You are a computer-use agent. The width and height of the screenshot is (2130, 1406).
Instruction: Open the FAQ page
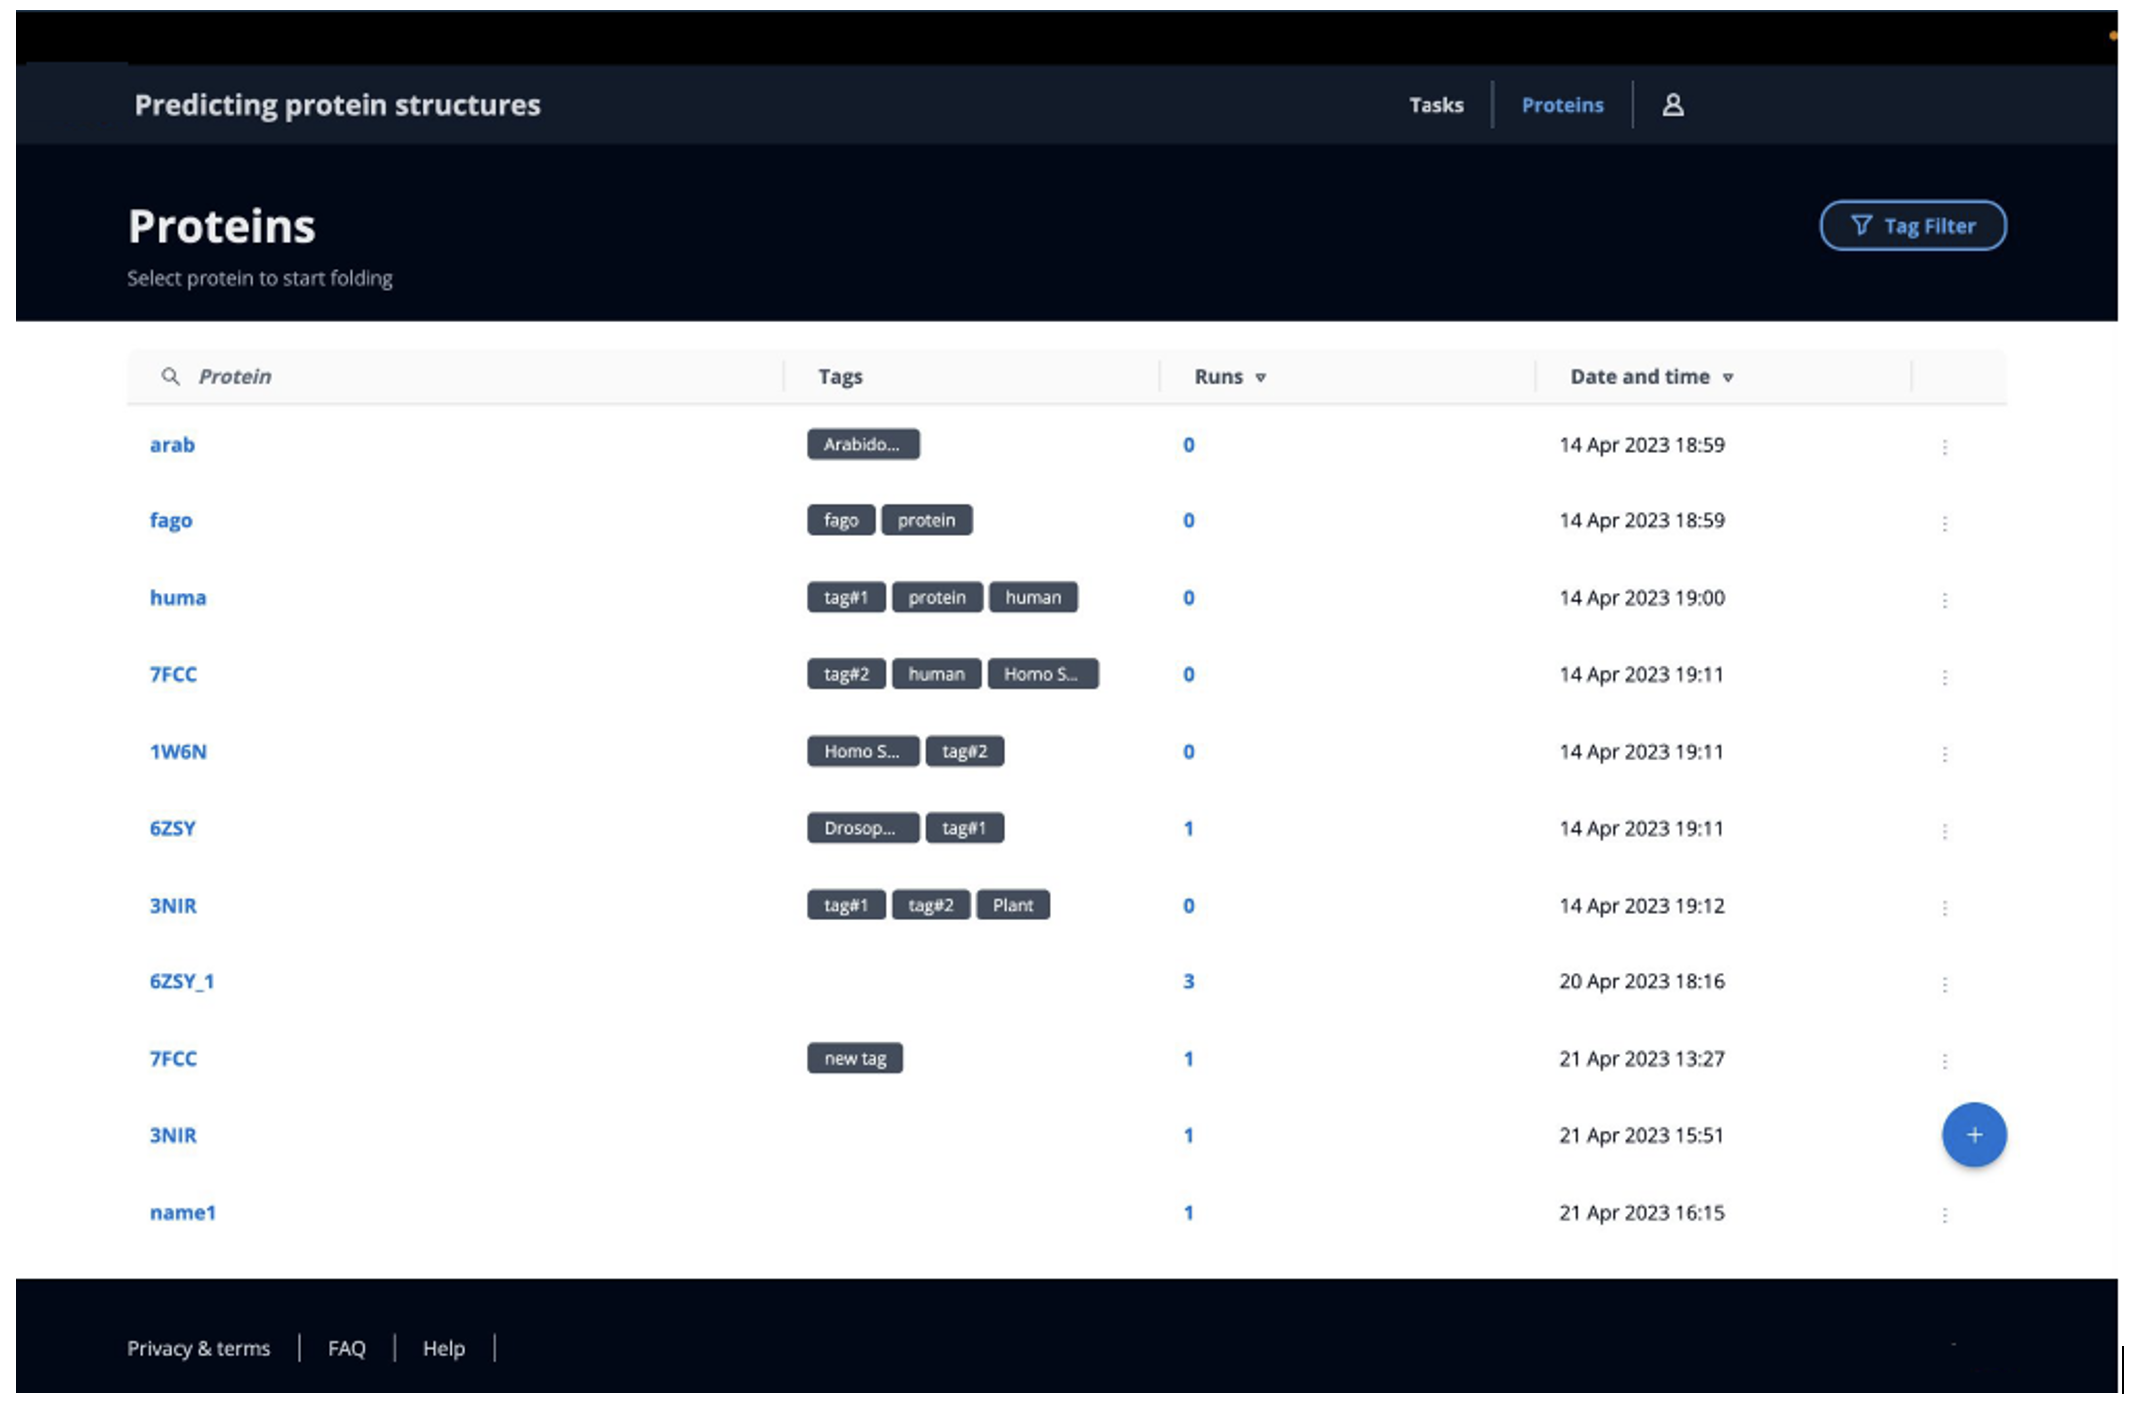click(x=346, y=1348)
